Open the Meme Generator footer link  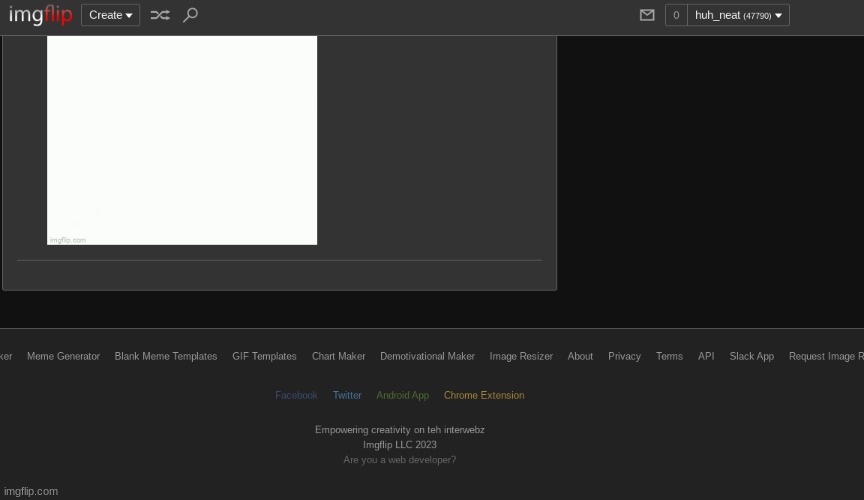pyautogui.click(x=63, y=356)
